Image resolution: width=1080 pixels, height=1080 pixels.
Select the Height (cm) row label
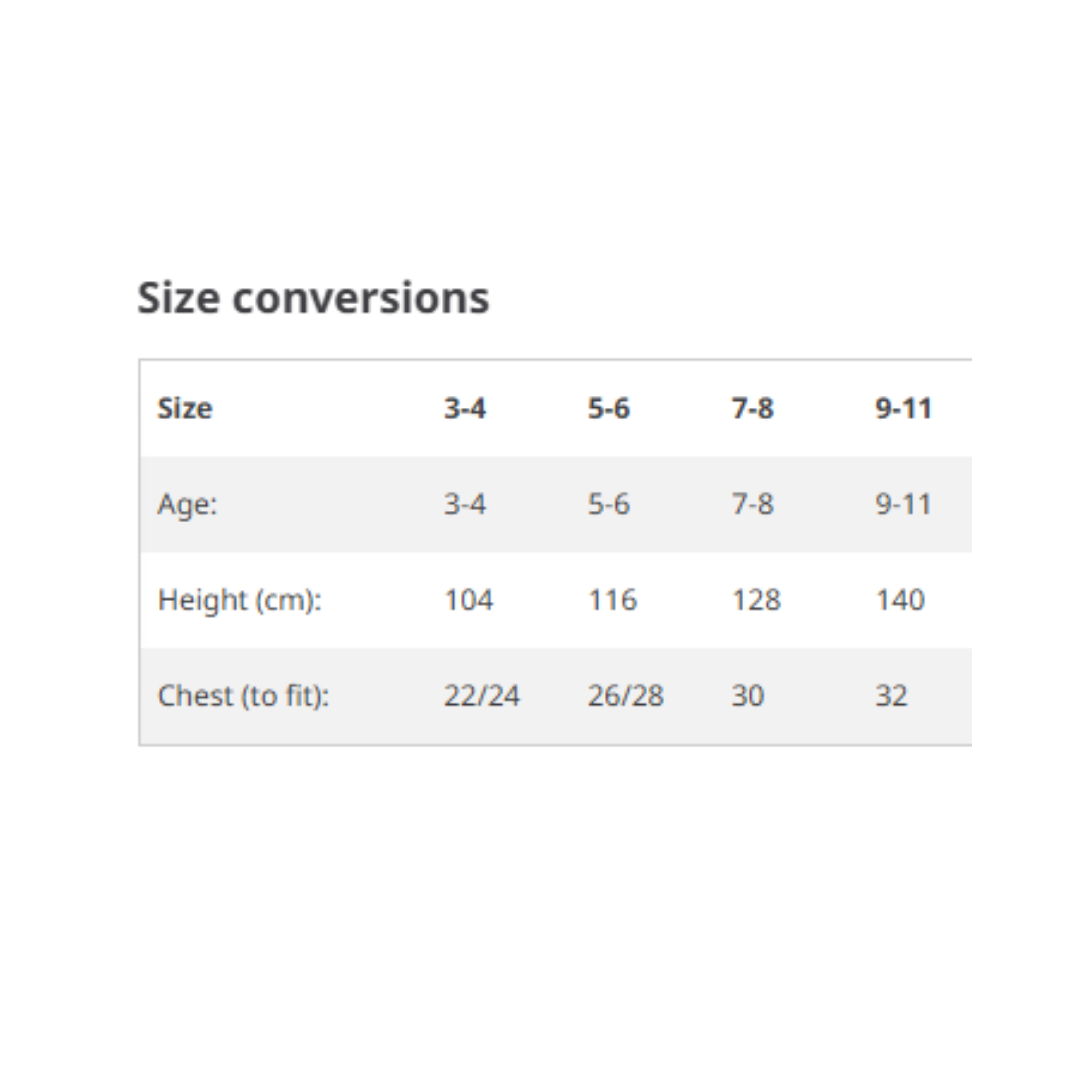240,600
